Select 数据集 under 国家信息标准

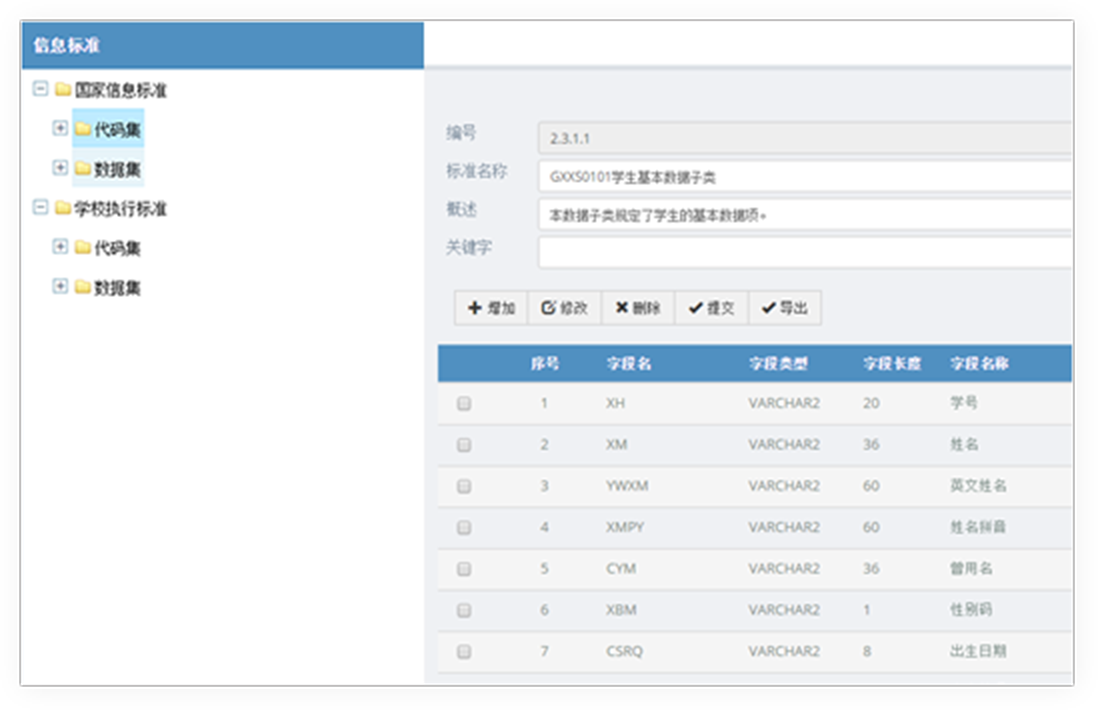pyautogui.click(x=117, y=169)
